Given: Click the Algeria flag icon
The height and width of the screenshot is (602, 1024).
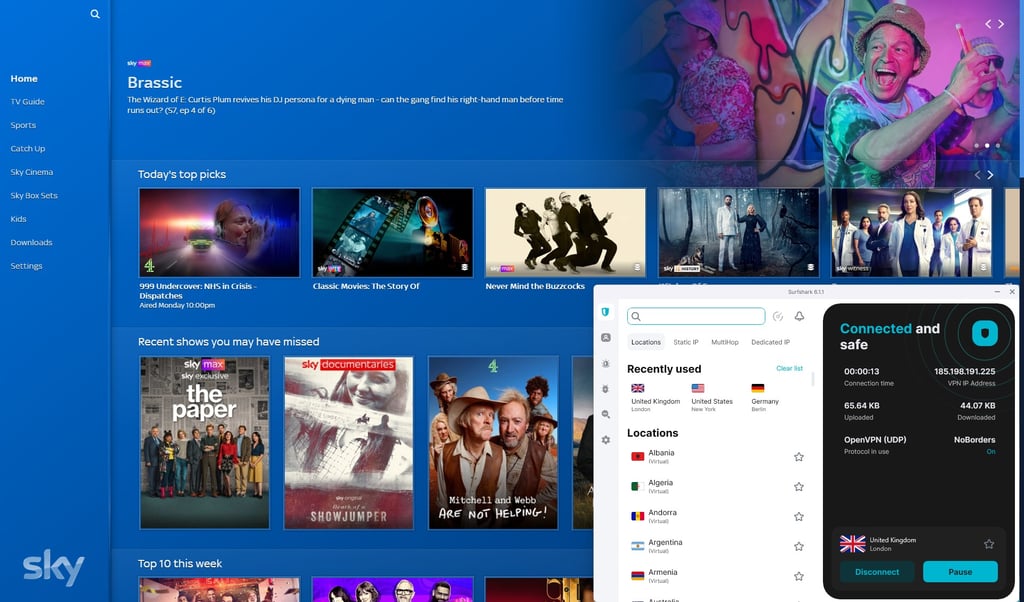Looking at the screenshot, I should point(637,486).
